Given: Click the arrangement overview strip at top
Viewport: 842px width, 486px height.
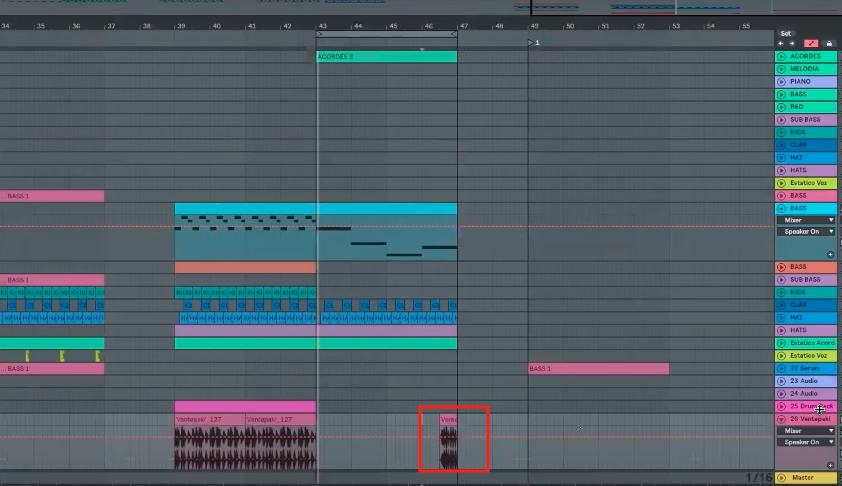Looking at the screenshot, I should point(421,7).
